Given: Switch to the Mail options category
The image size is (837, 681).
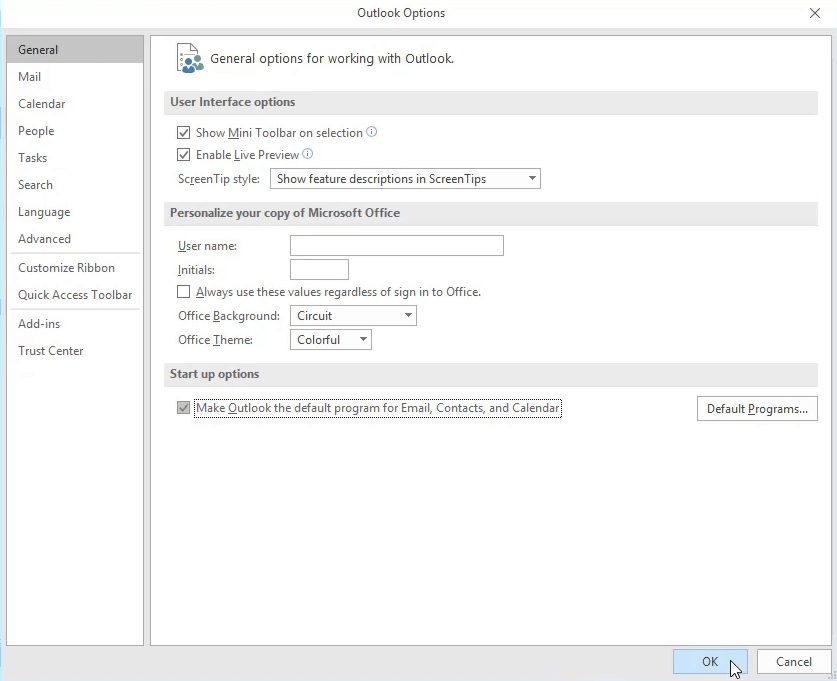Looking at the screenshot, I should click(x=75, y=76).
